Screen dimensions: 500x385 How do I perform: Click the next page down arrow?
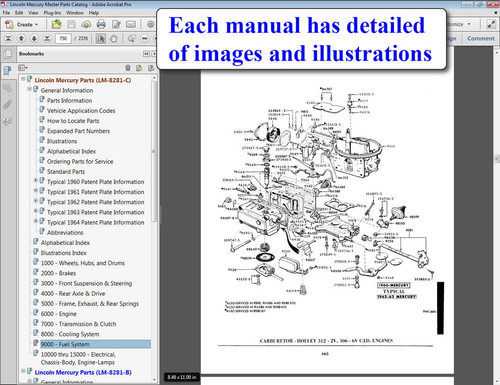tap(34, 39)
